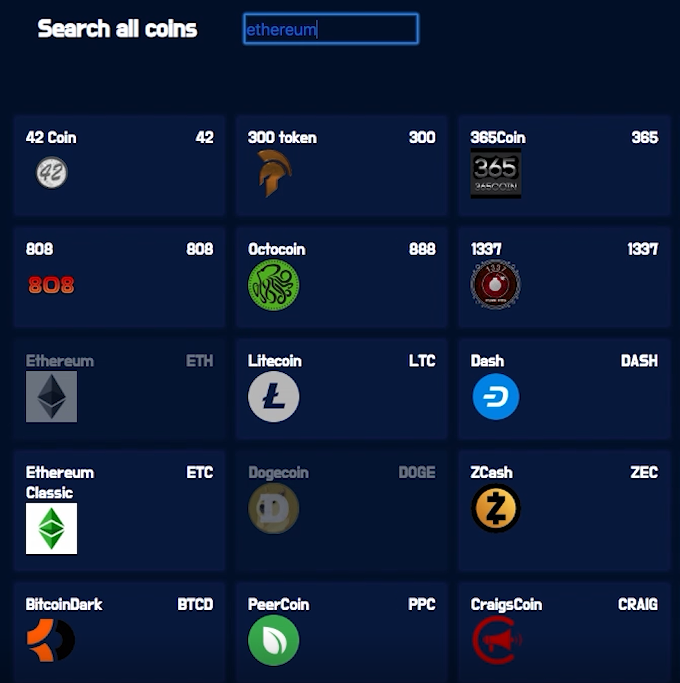Select the Litecoin silver L icon
680x683 pixels.
tap(273, 397)
